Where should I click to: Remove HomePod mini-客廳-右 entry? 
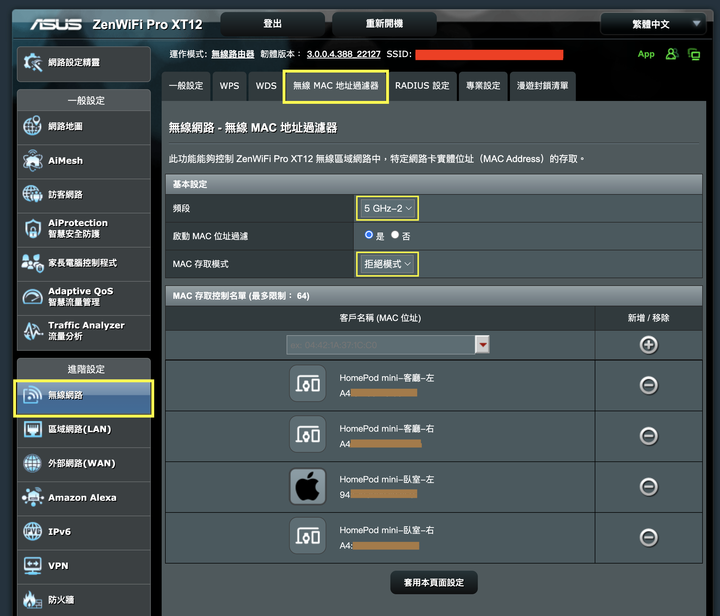click(x=648, y=436)
